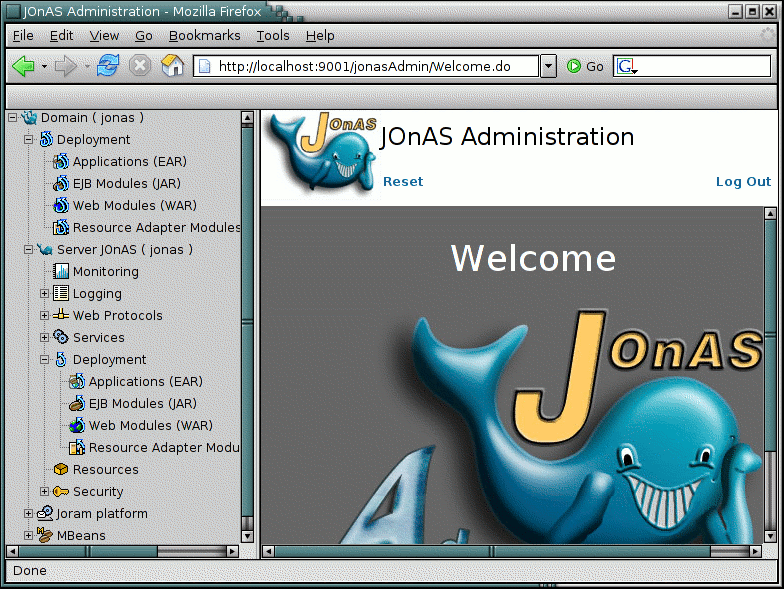Click the green Back arrow button
Screen dimensions: 784x589
tap(23, 66)
